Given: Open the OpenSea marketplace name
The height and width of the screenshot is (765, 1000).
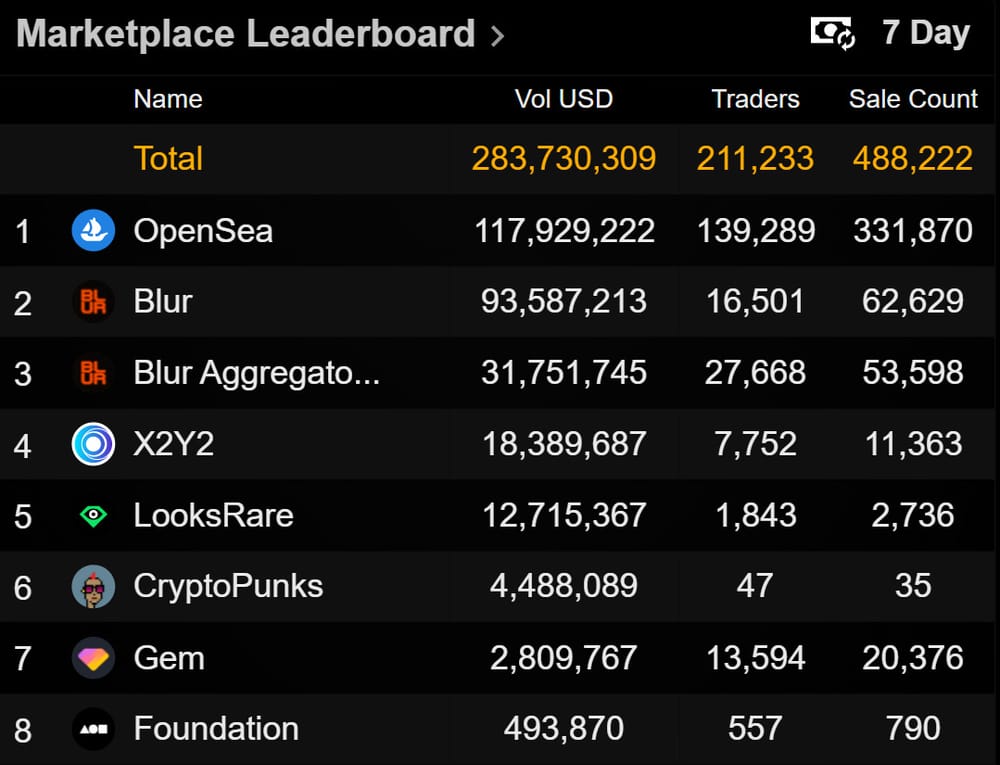Looking at the screenshot, I should point(203,231).
